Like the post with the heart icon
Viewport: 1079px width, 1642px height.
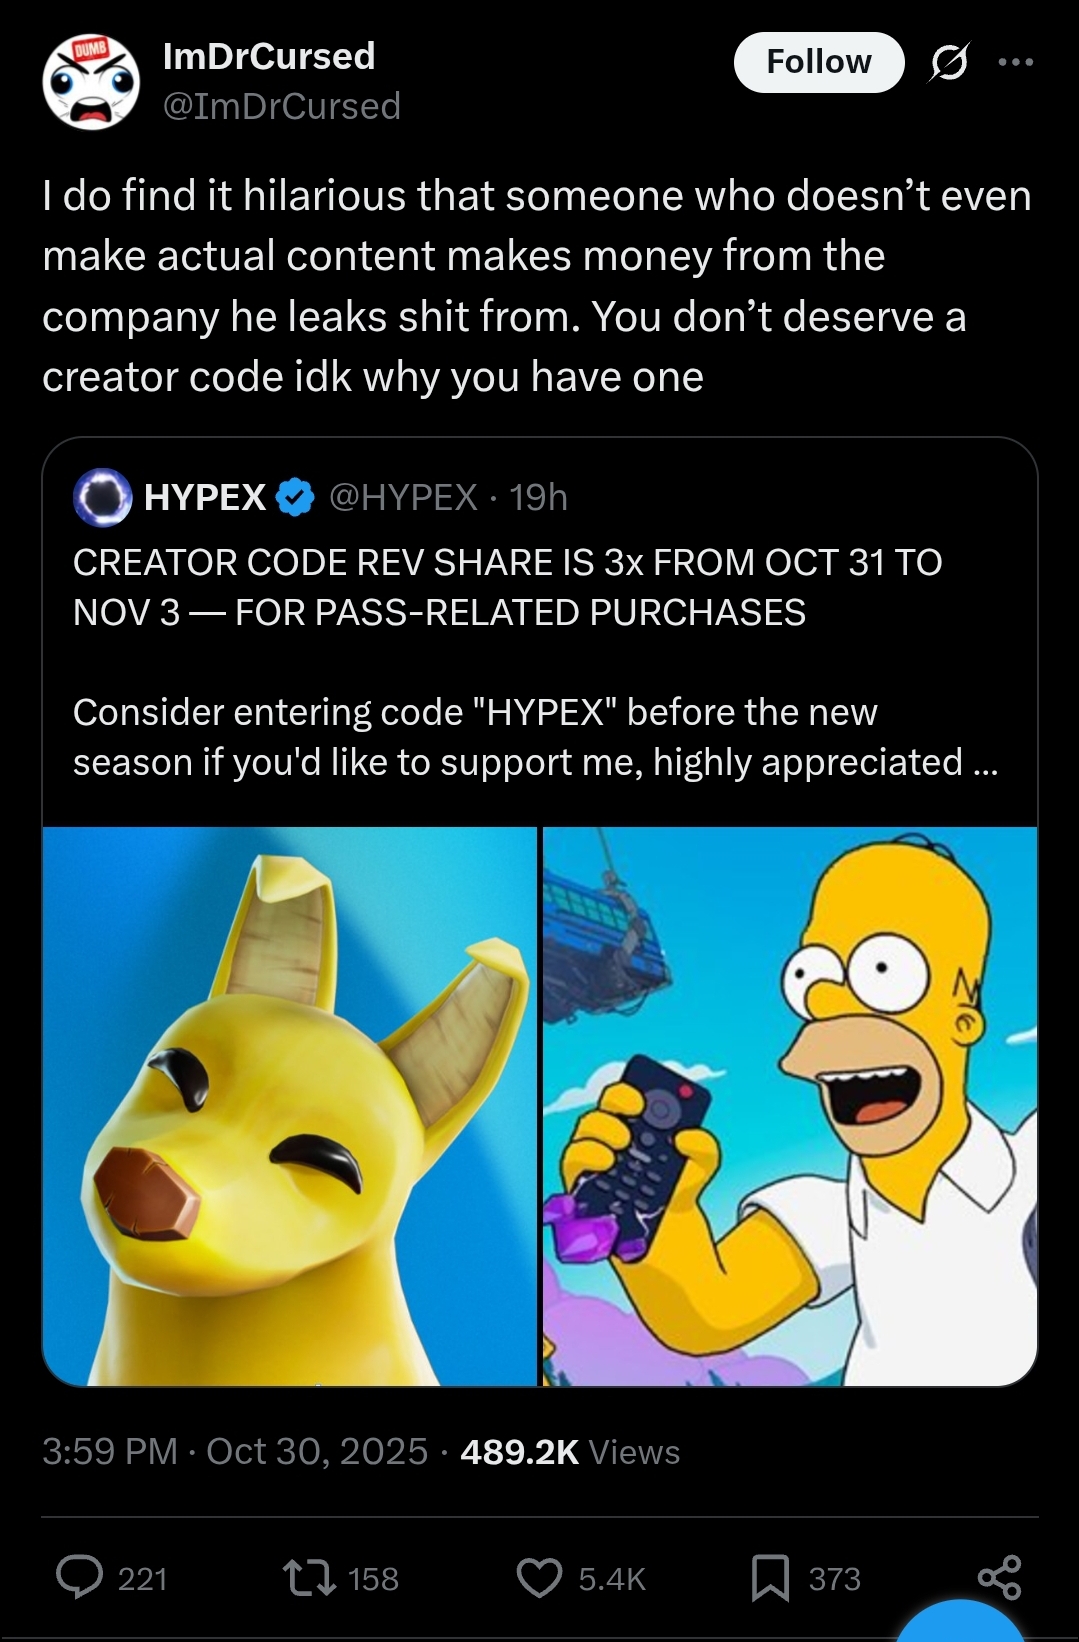click(x=539, y=1578)
